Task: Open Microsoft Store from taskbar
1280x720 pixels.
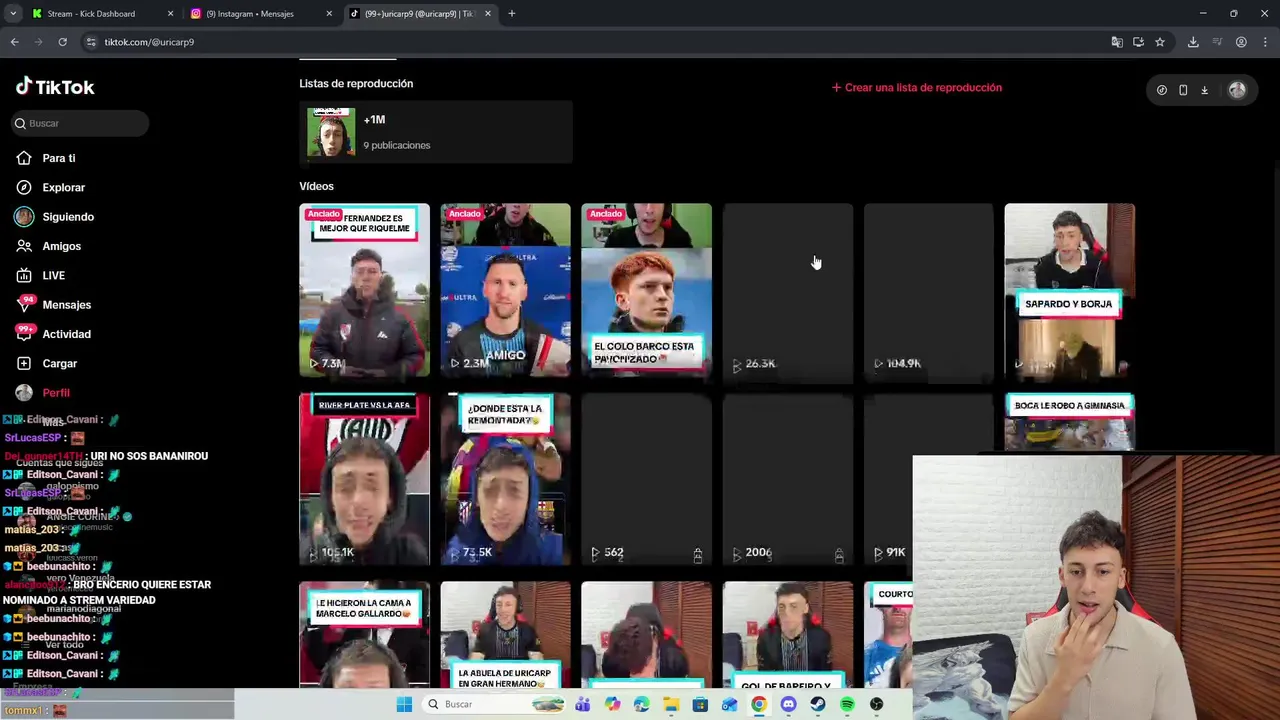Action: [x=700, y=704]
